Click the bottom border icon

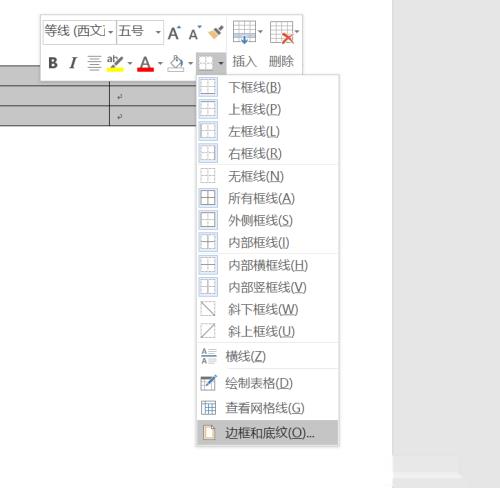coord(208,87)
